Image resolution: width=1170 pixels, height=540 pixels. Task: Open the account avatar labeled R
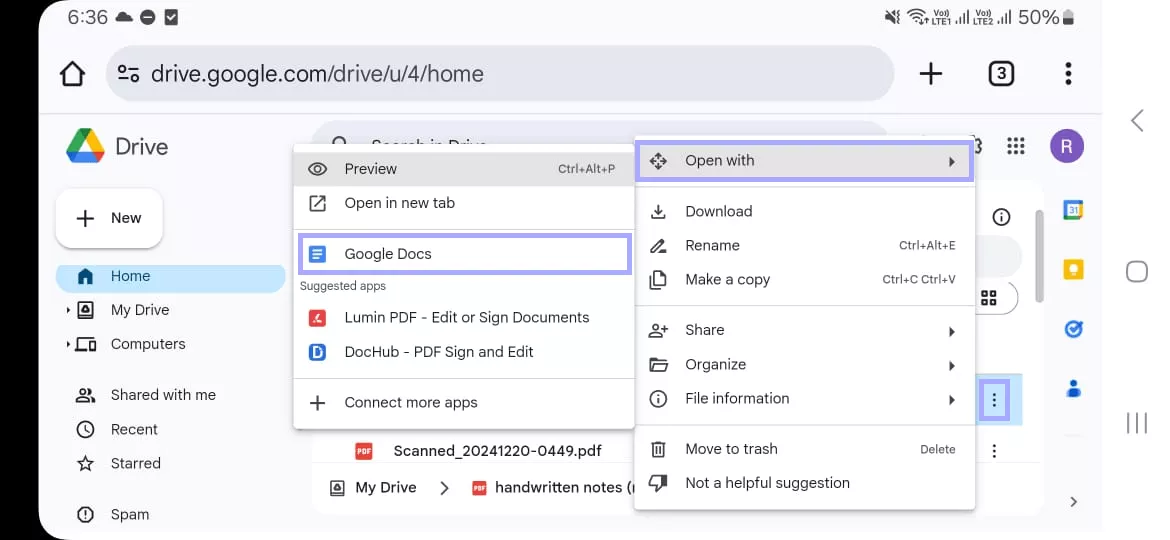pos(1066,146)
